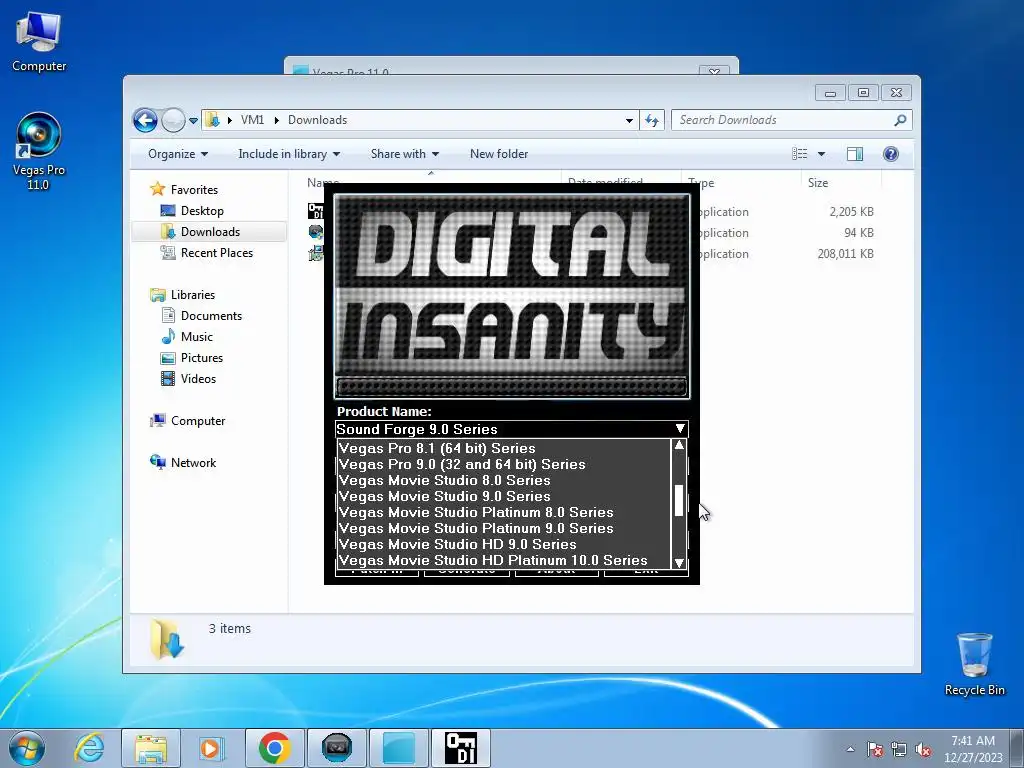Open Documents library
The width and height of the screenshot is (1024, 768).
[x=211, y=315]
